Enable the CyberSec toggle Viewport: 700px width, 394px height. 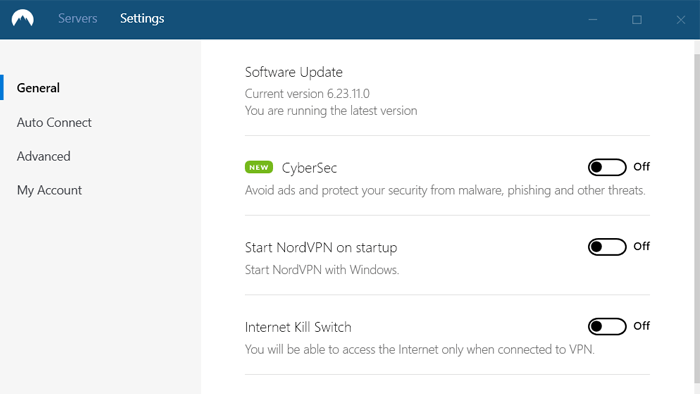607,167
